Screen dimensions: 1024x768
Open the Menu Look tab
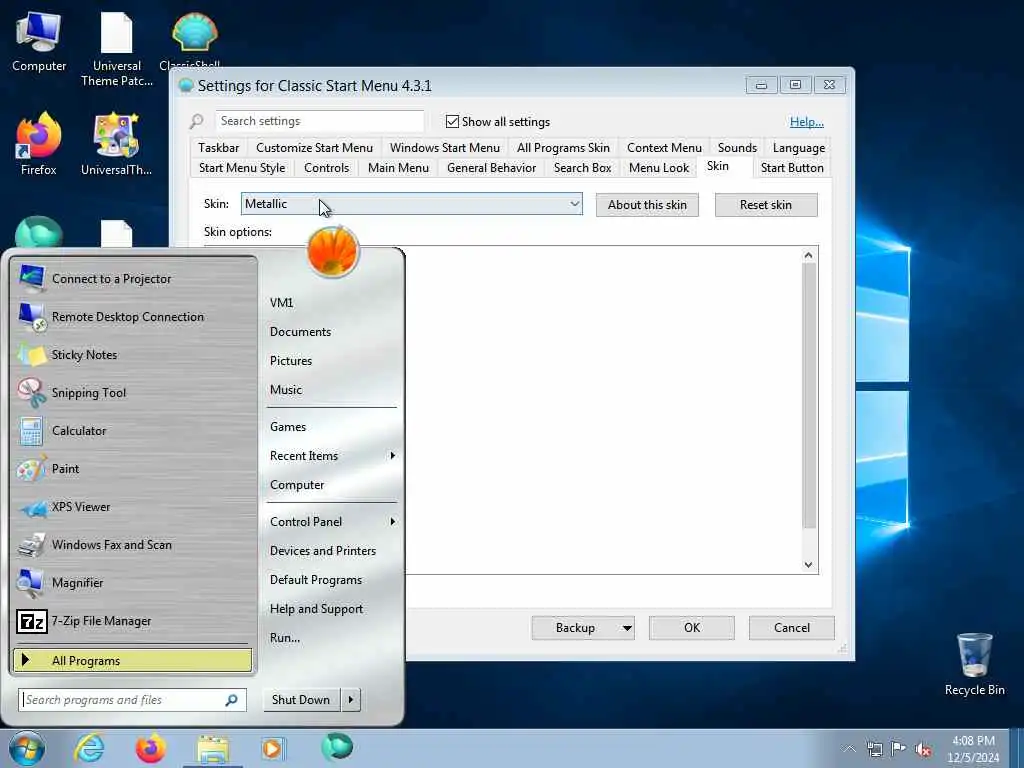click(x=658, y=168)
